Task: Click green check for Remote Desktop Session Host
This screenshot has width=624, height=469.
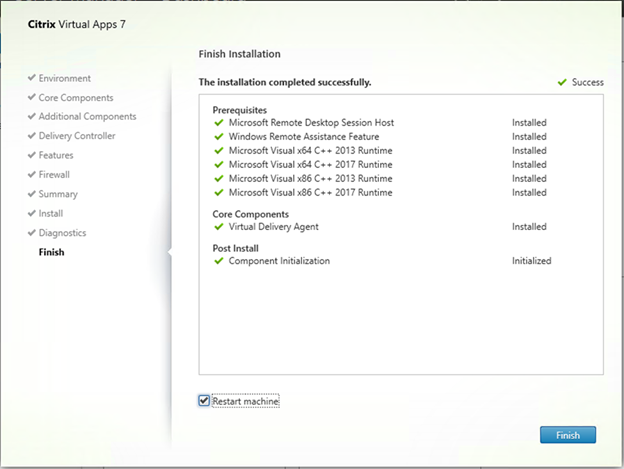Action: 218,123
